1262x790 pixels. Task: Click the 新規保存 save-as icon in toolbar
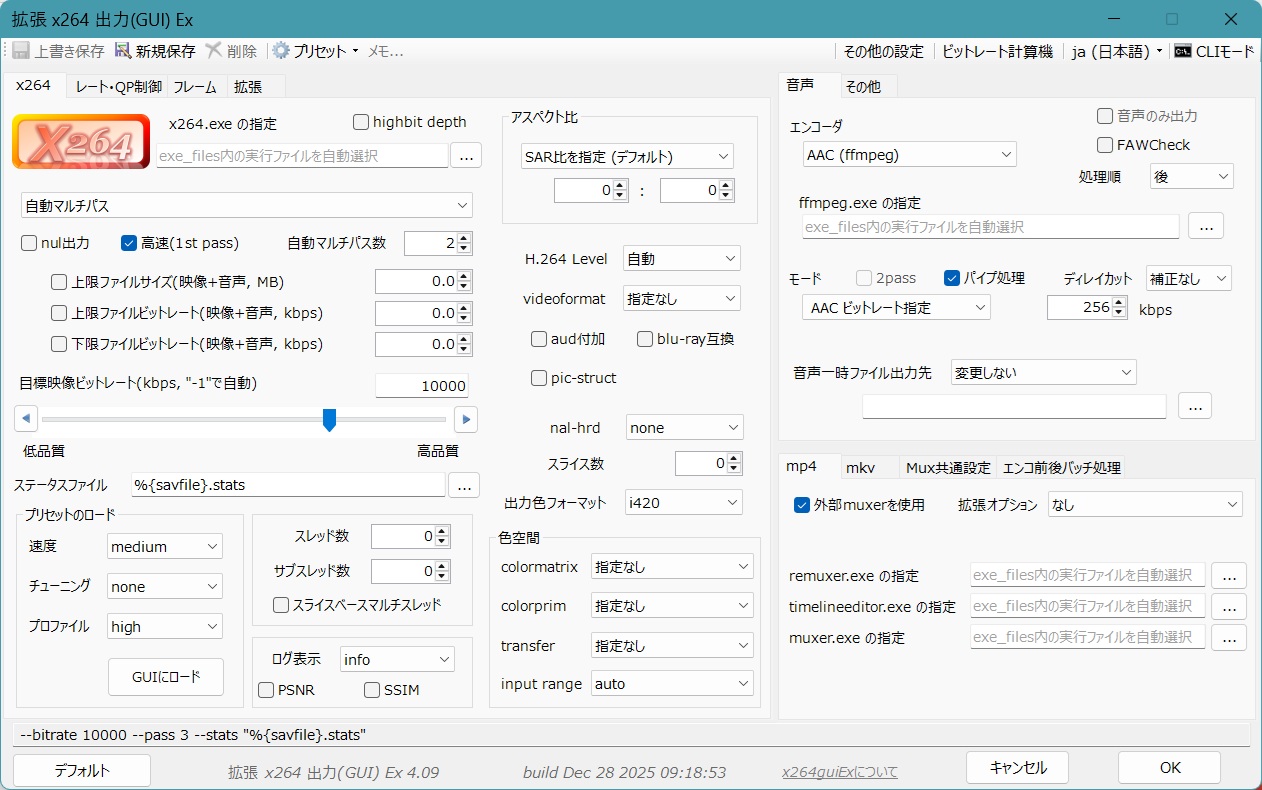124,51
